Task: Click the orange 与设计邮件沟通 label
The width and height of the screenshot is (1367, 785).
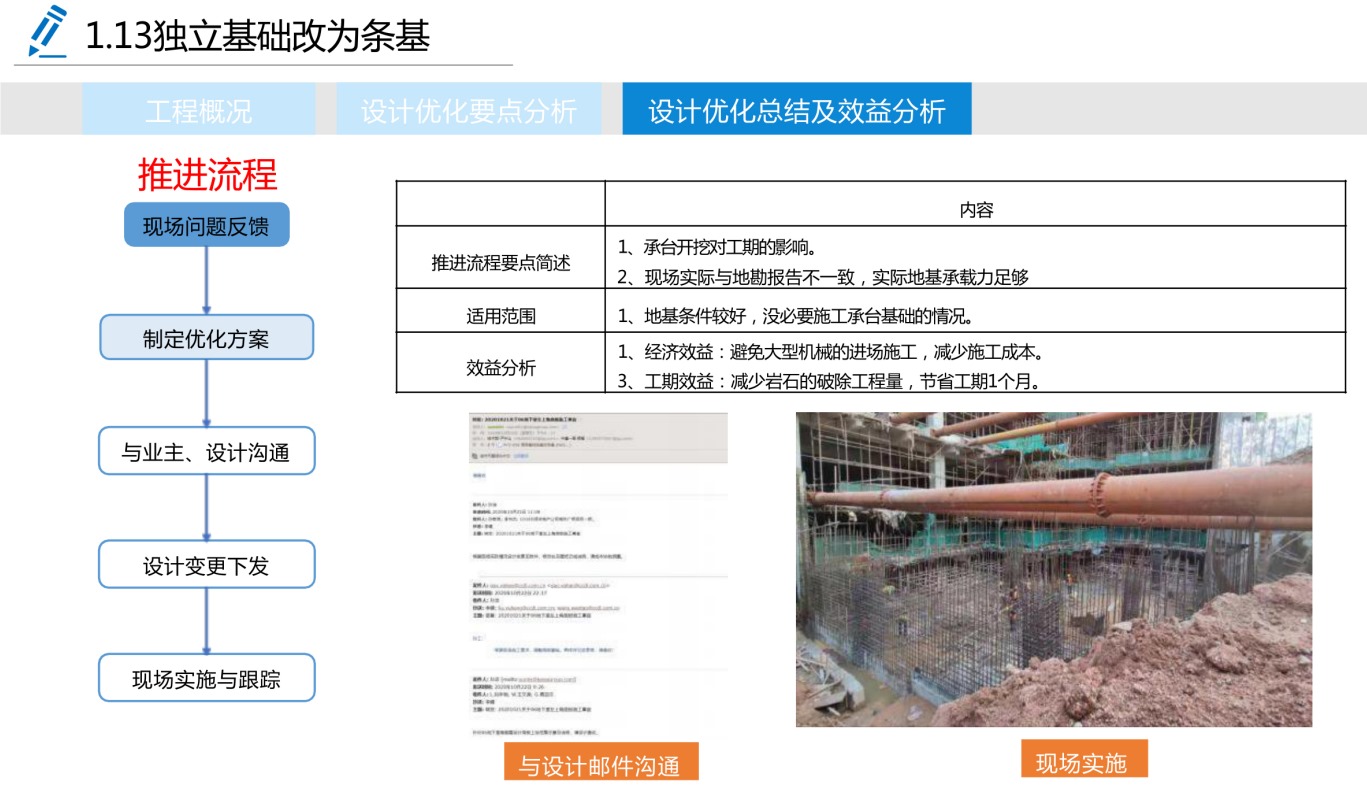Action: click(600, 764)
